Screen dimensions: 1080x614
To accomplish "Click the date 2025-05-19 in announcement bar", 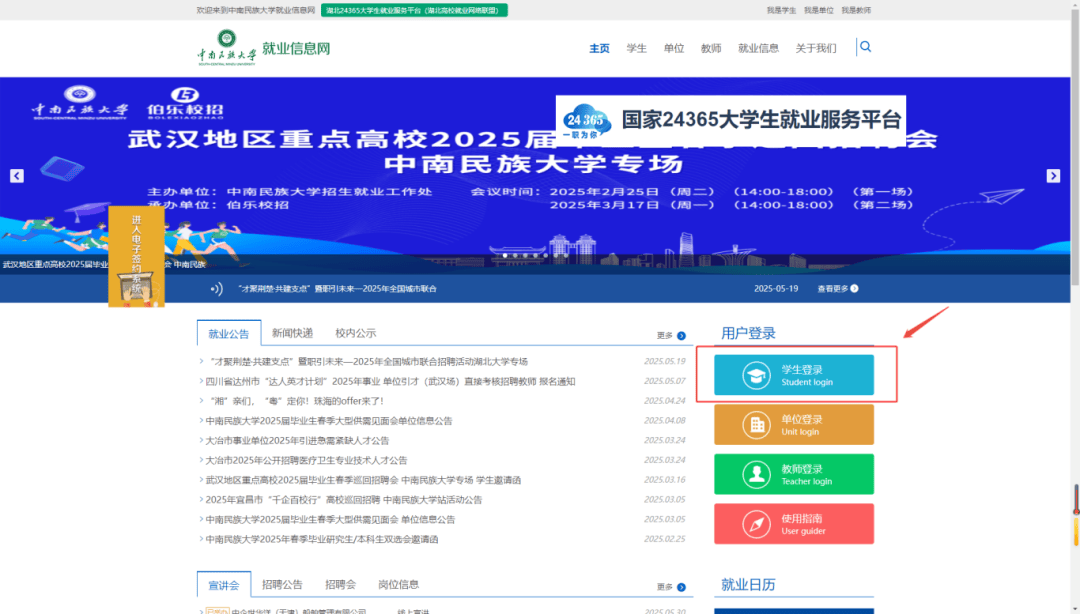I will (776, 289).
